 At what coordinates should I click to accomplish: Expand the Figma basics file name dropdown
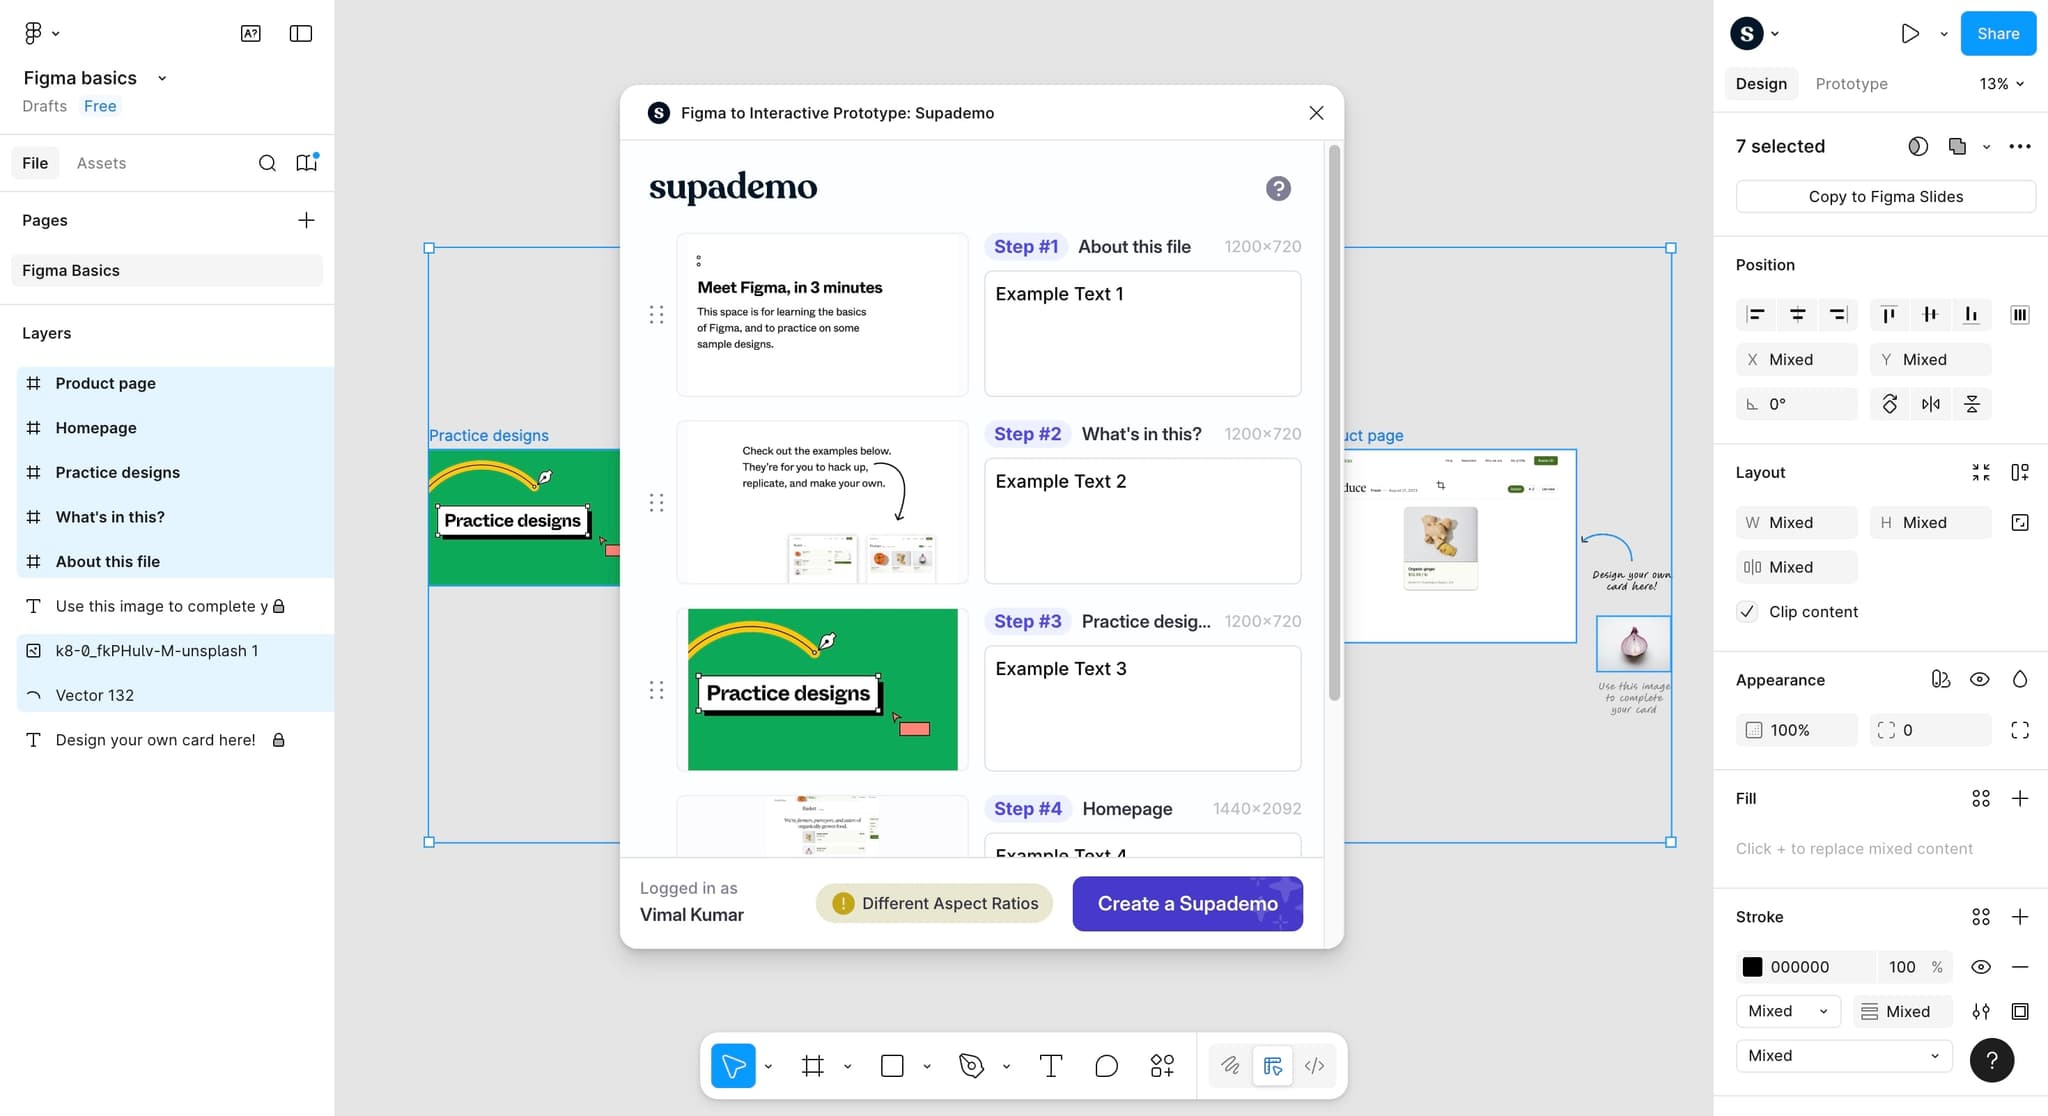pyautogui.click(x=162, y=78)
